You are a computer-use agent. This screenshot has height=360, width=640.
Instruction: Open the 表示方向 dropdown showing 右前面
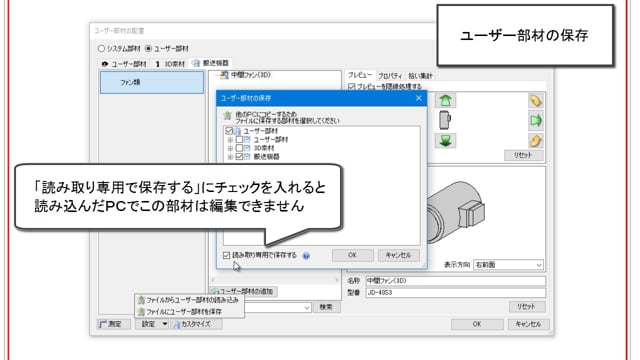(508, 265)
